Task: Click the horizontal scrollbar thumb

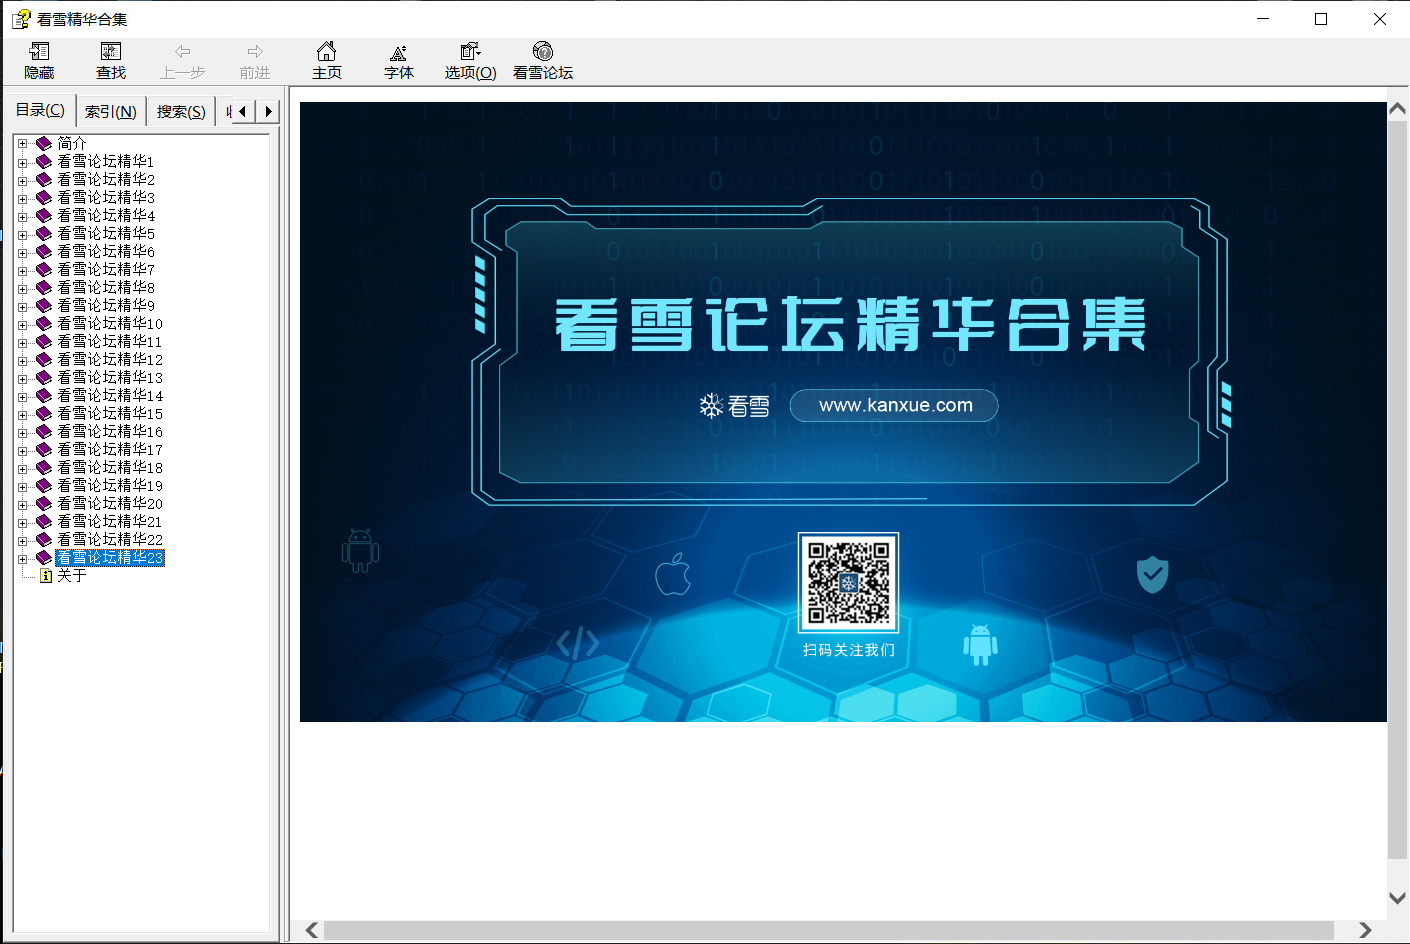Action: 828,930
